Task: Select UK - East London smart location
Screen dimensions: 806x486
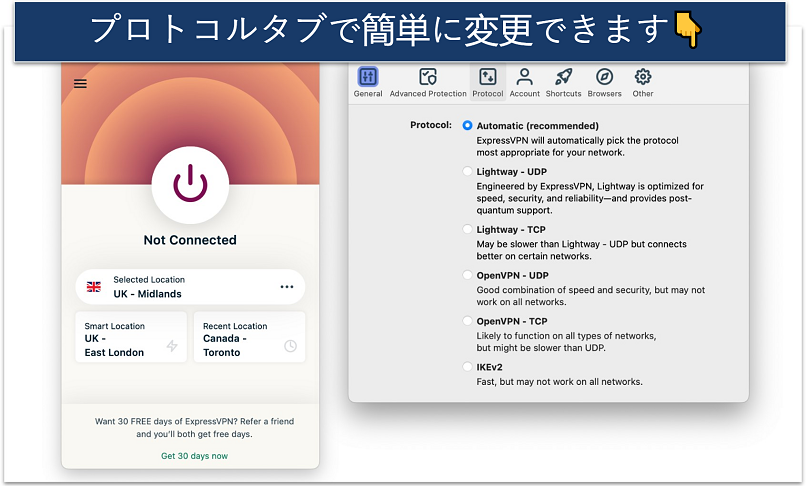Action: 131,338
